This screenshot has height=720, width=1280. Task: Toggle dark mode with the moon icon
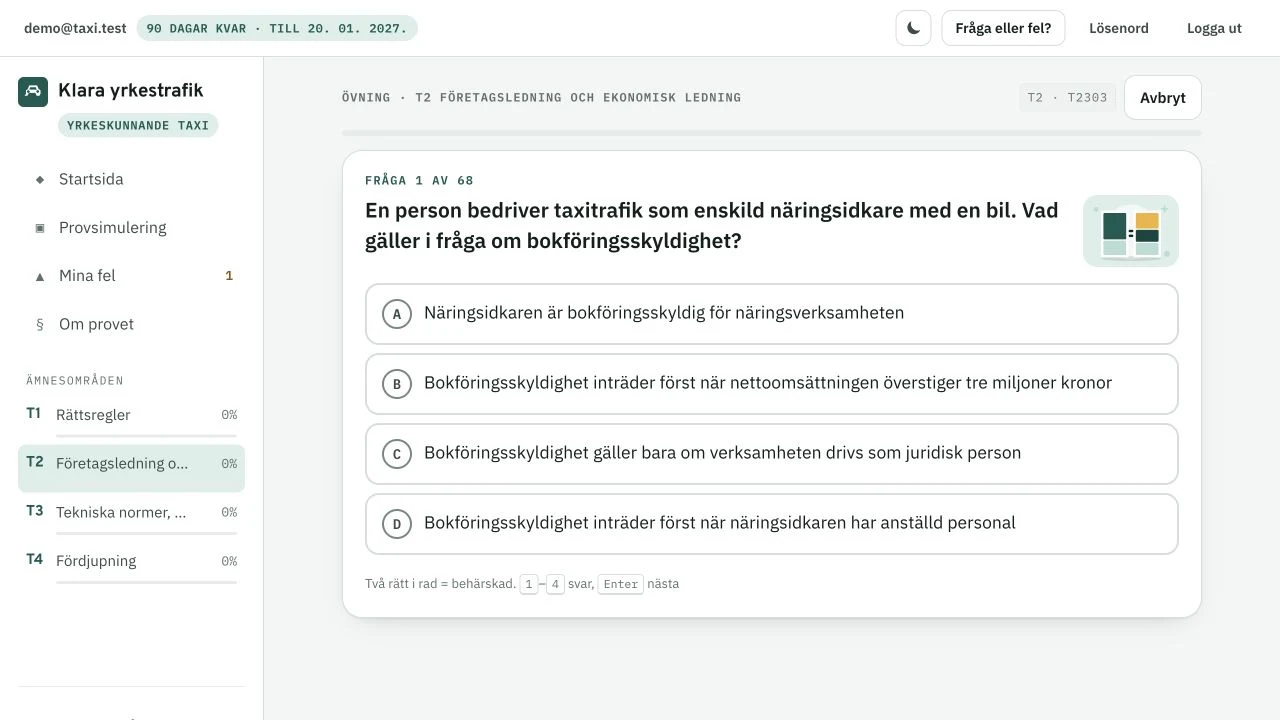pos(913,28)
